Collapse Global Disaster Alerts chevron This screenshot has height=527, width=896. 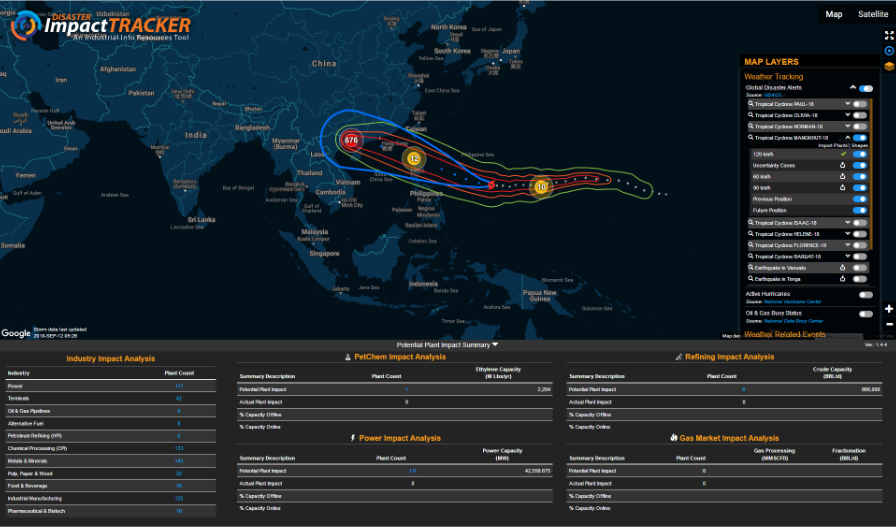click(x=853, y=87)
